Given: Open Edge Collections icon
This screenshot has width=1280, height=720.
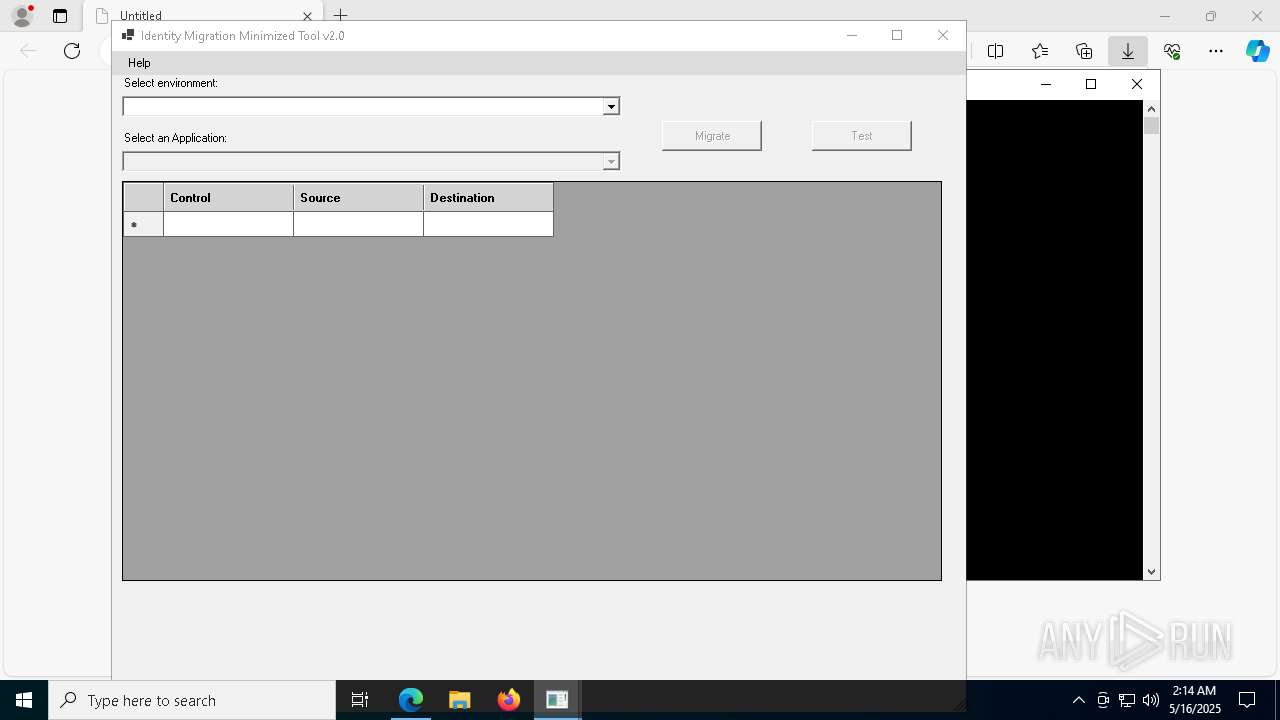Looking at the screenshot, I should pos(1084,51).
